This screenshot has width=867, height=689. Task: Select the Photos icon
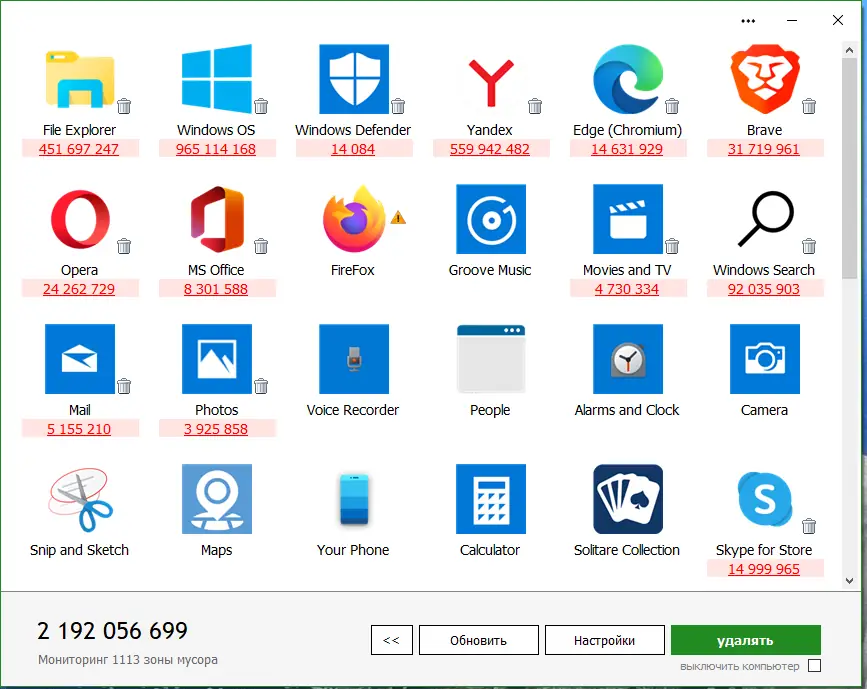pyautogui.click(x=217, y=359)
